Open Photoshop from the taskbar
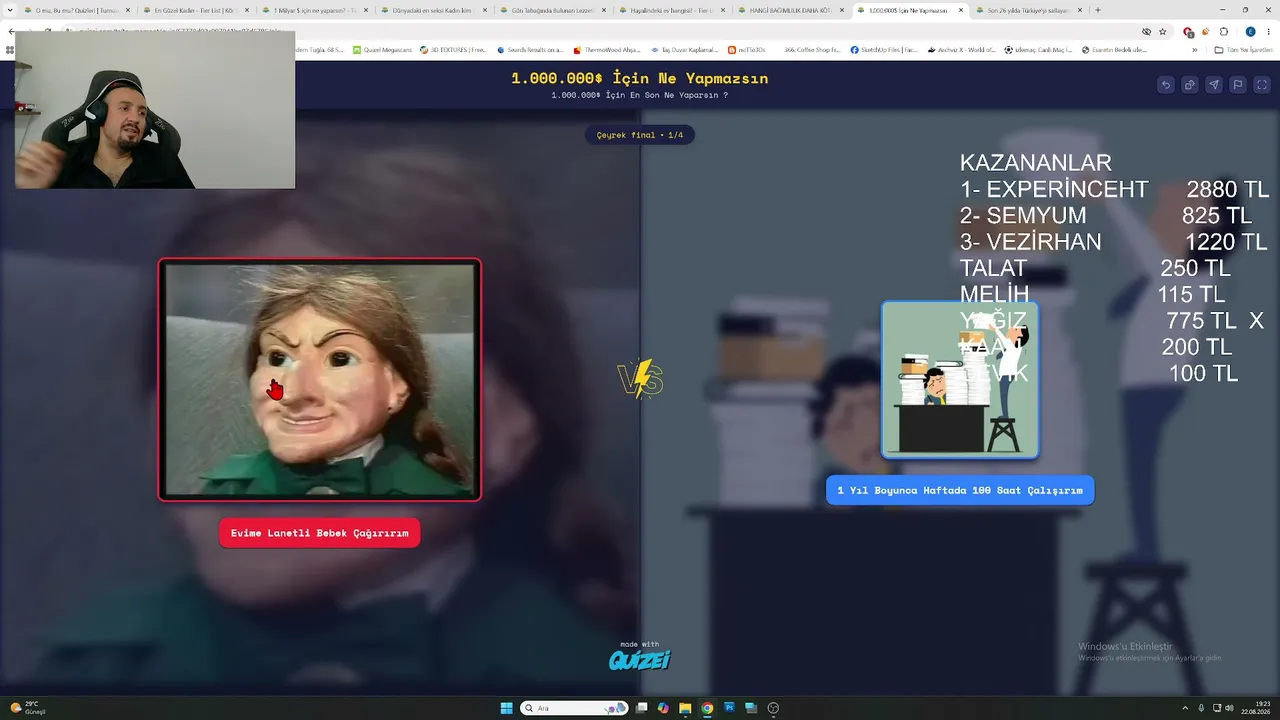 click(x=729, y=708)
